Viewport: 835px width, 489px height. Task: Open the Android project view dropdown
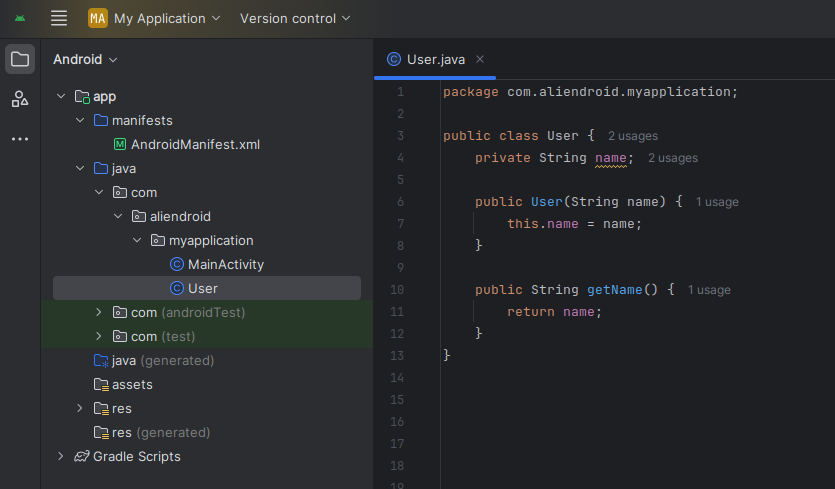pyautogui.click(x=85, y=59)
